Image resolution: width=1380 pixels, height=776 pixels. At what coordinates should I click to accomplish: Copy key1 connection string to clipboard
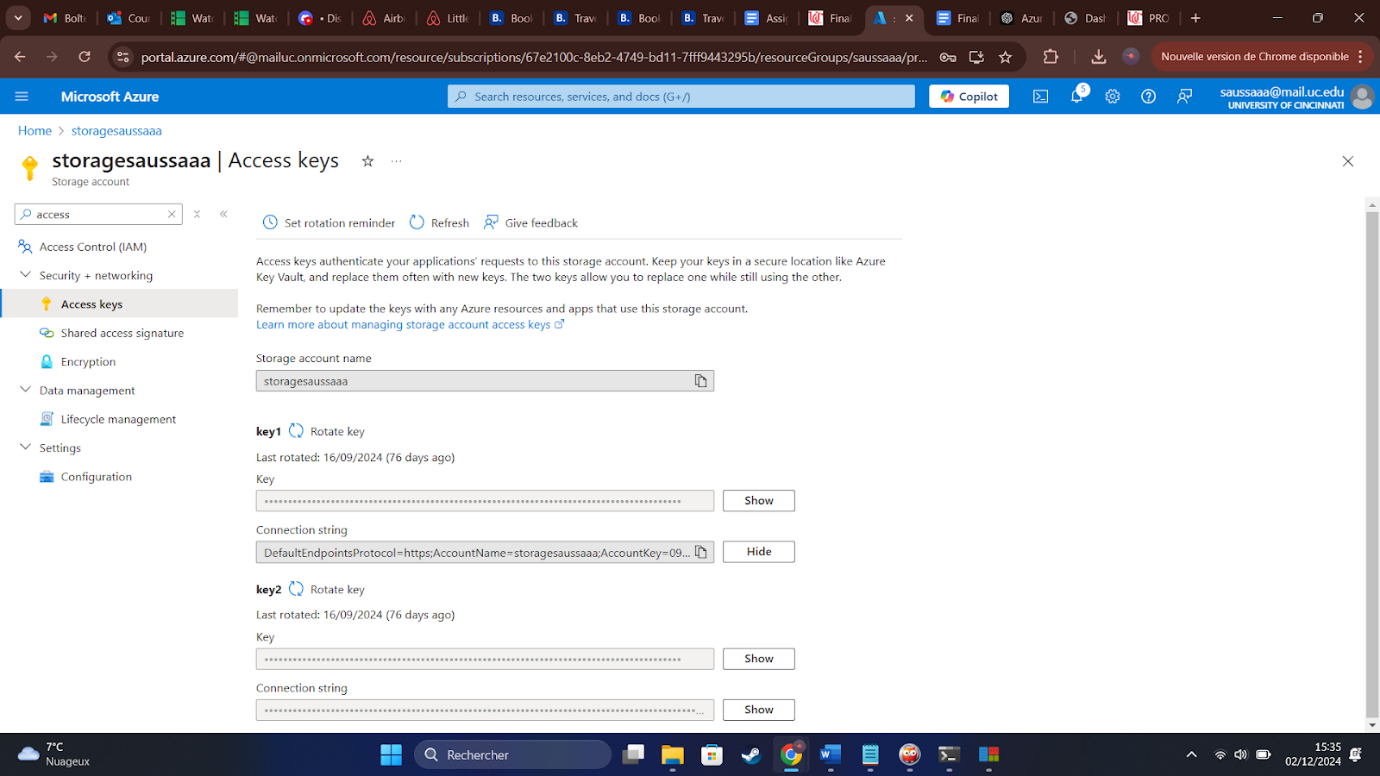[x=701, y=552]
